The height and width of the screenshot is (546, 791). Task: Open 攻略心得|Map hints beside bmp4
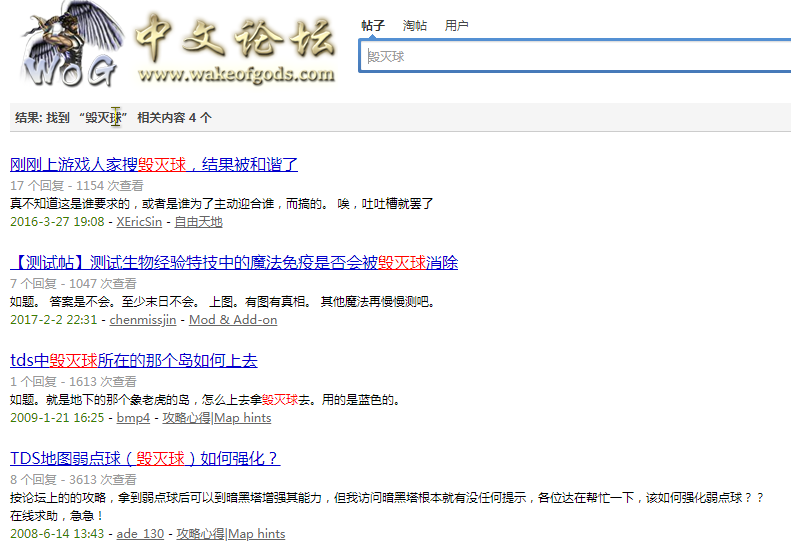point(216,418)
